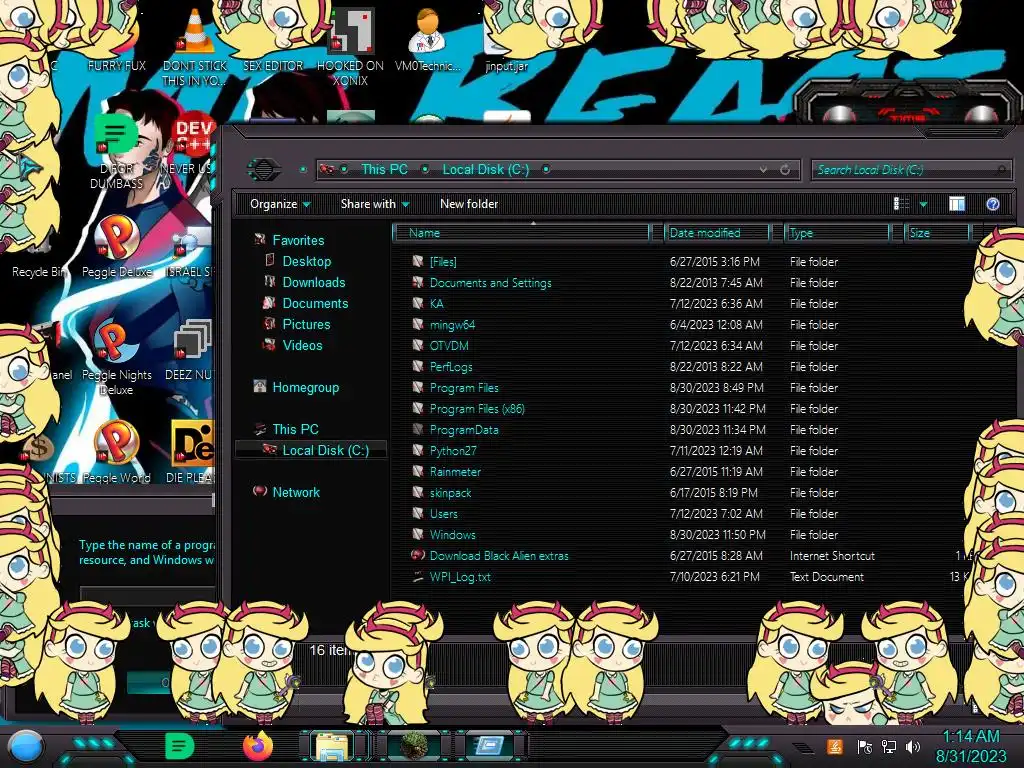Select the Program Files folder
This screenshot has height=768, width=1024.
pos(464,388)
